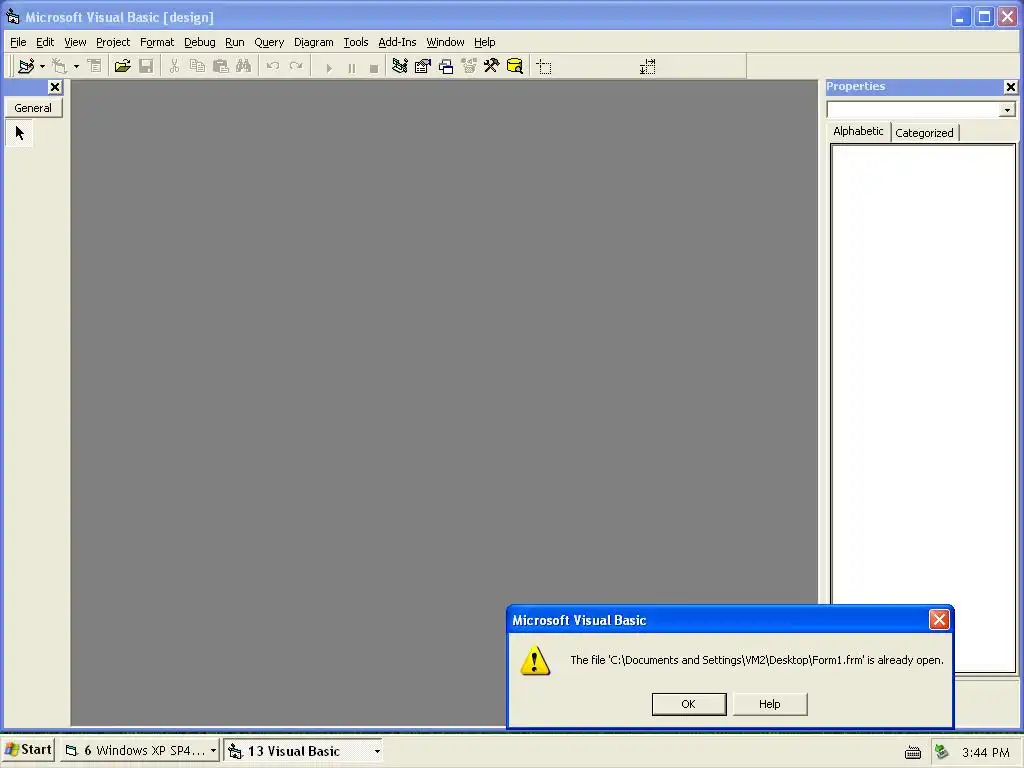The image size is (1024, 768).
Task: Open the Debug menu
Action: pyautogui.click(x=200, y=42)
